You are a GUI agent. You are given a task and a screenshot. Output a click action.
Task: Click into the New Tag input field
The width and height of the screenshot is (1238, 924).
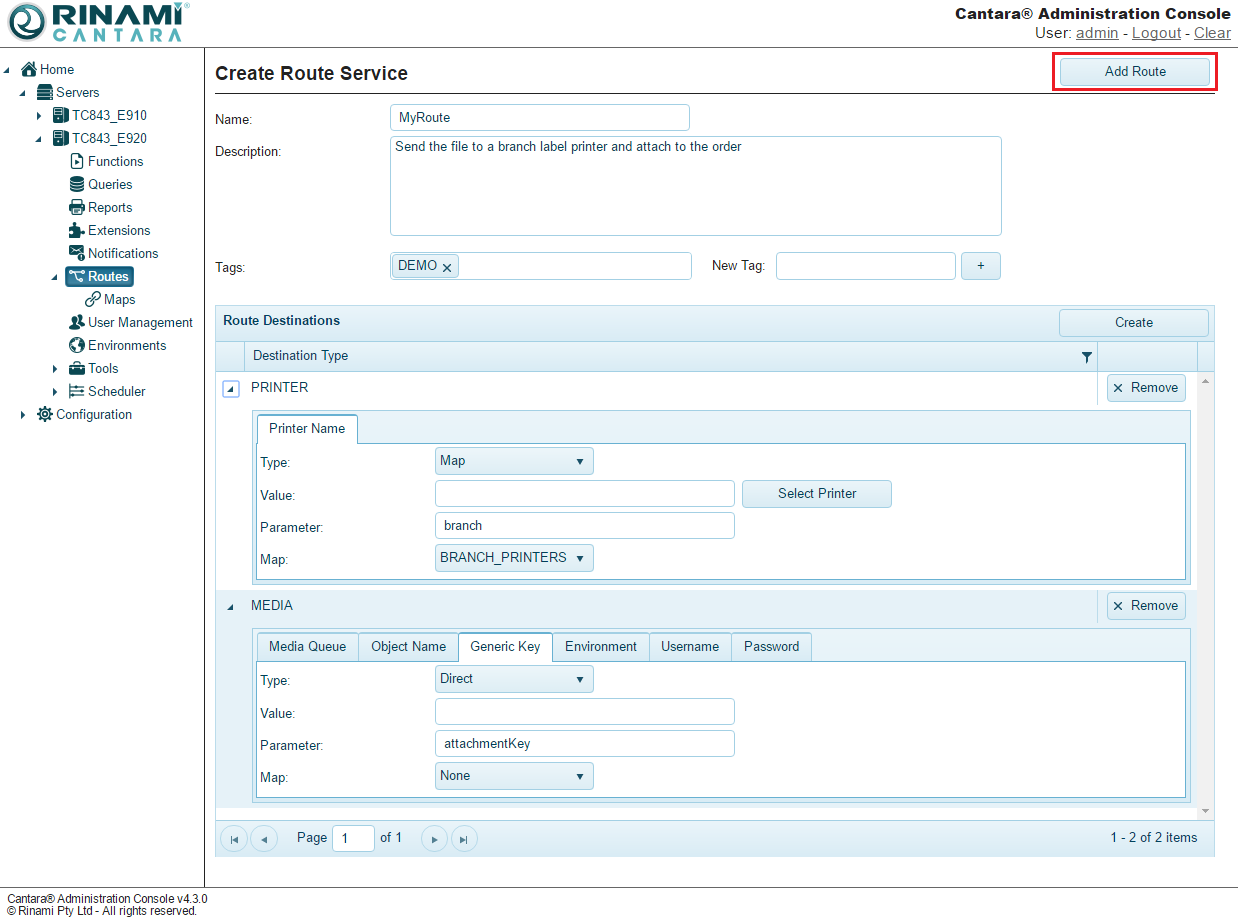tap(865, 266)
